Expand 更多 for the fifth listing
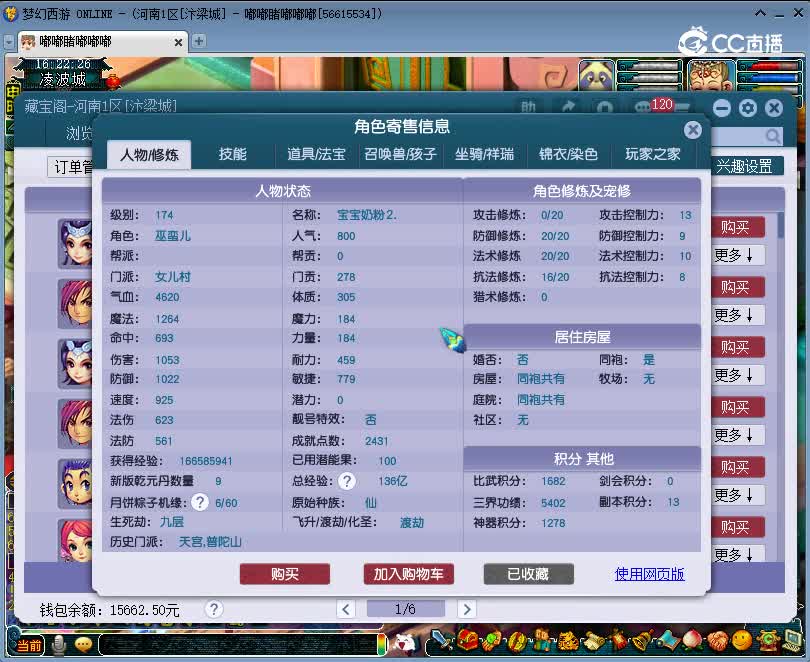Viewport: 810px width, 662px height. tap(738, 495)
